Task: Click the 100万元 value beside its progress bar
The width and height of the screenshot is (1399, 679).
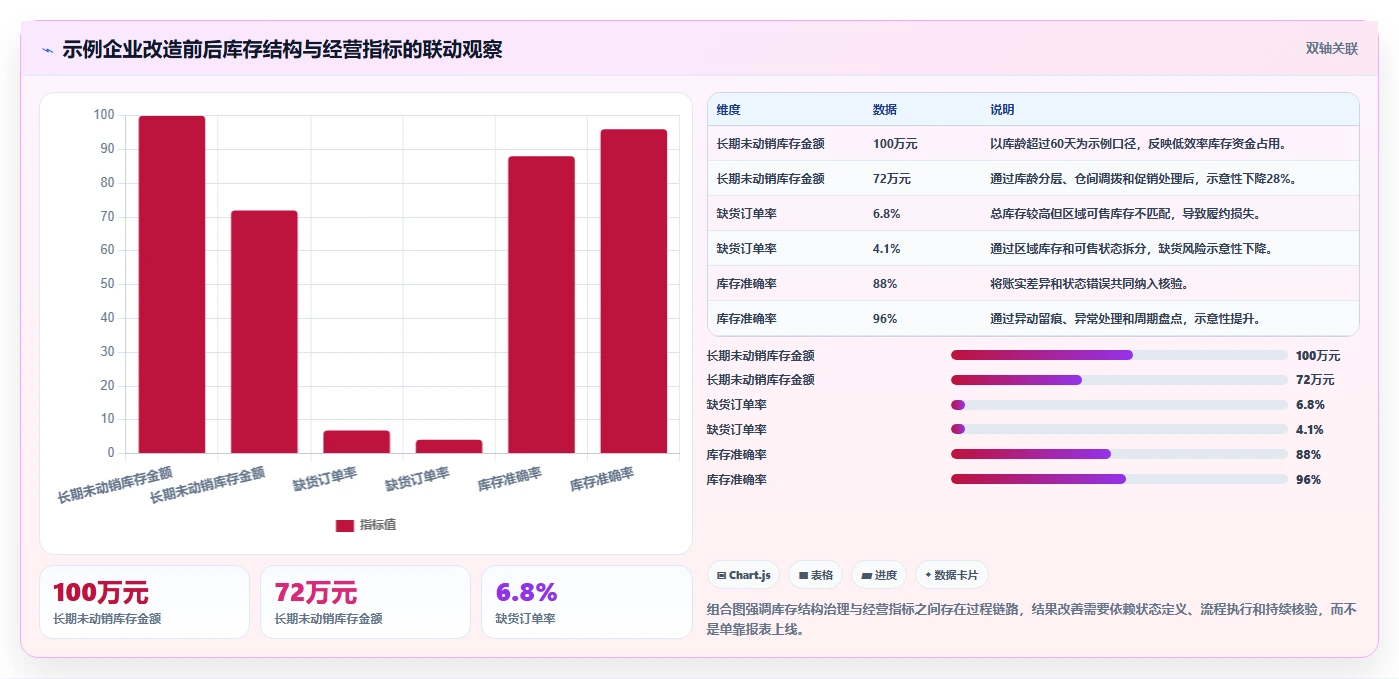Action: [x=1318, y=356]
